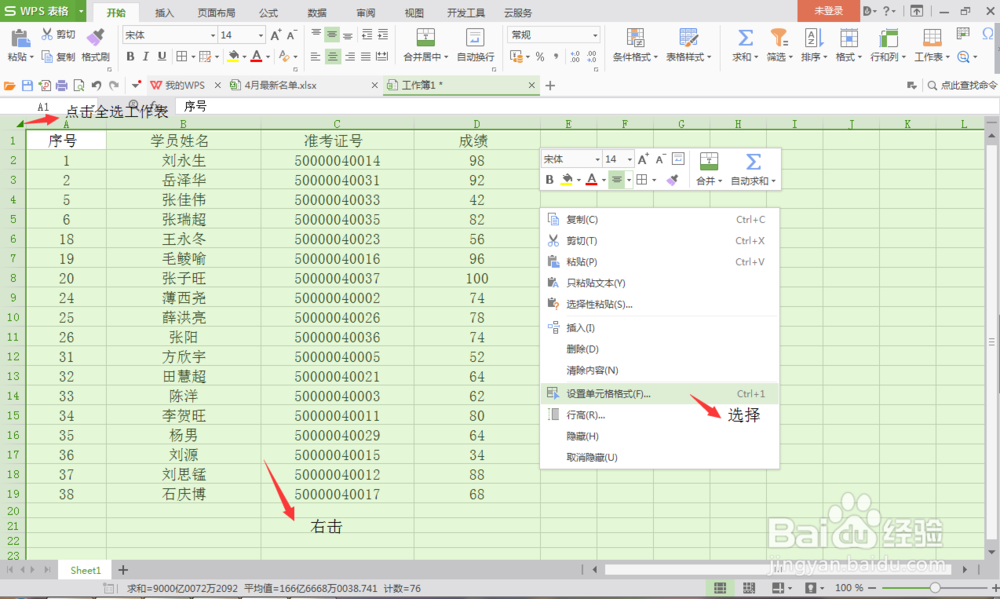Select the Sheet1 sheet tab
Image resolution: width=1000 pixels, height=599 pixels.
pyautogui.click(x=85, y=570)
